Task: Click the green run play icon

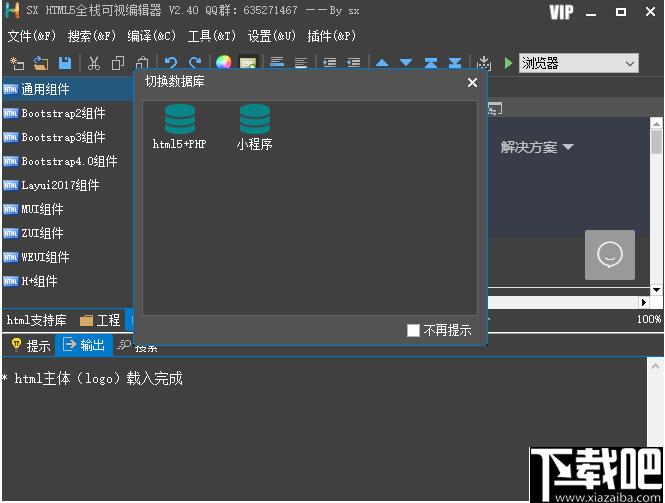Action: click(508, 63)
